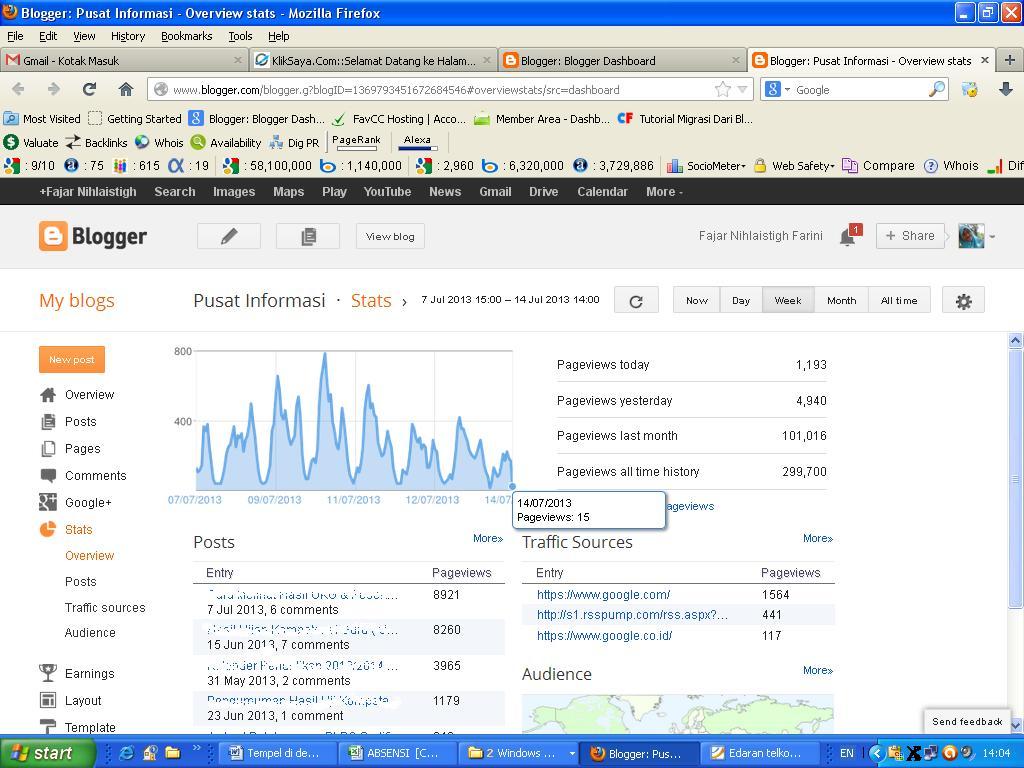Screen dimensions: 1024x768
Task: Reload page with Firefox reload icon
Action: click(x=89, y=89)
